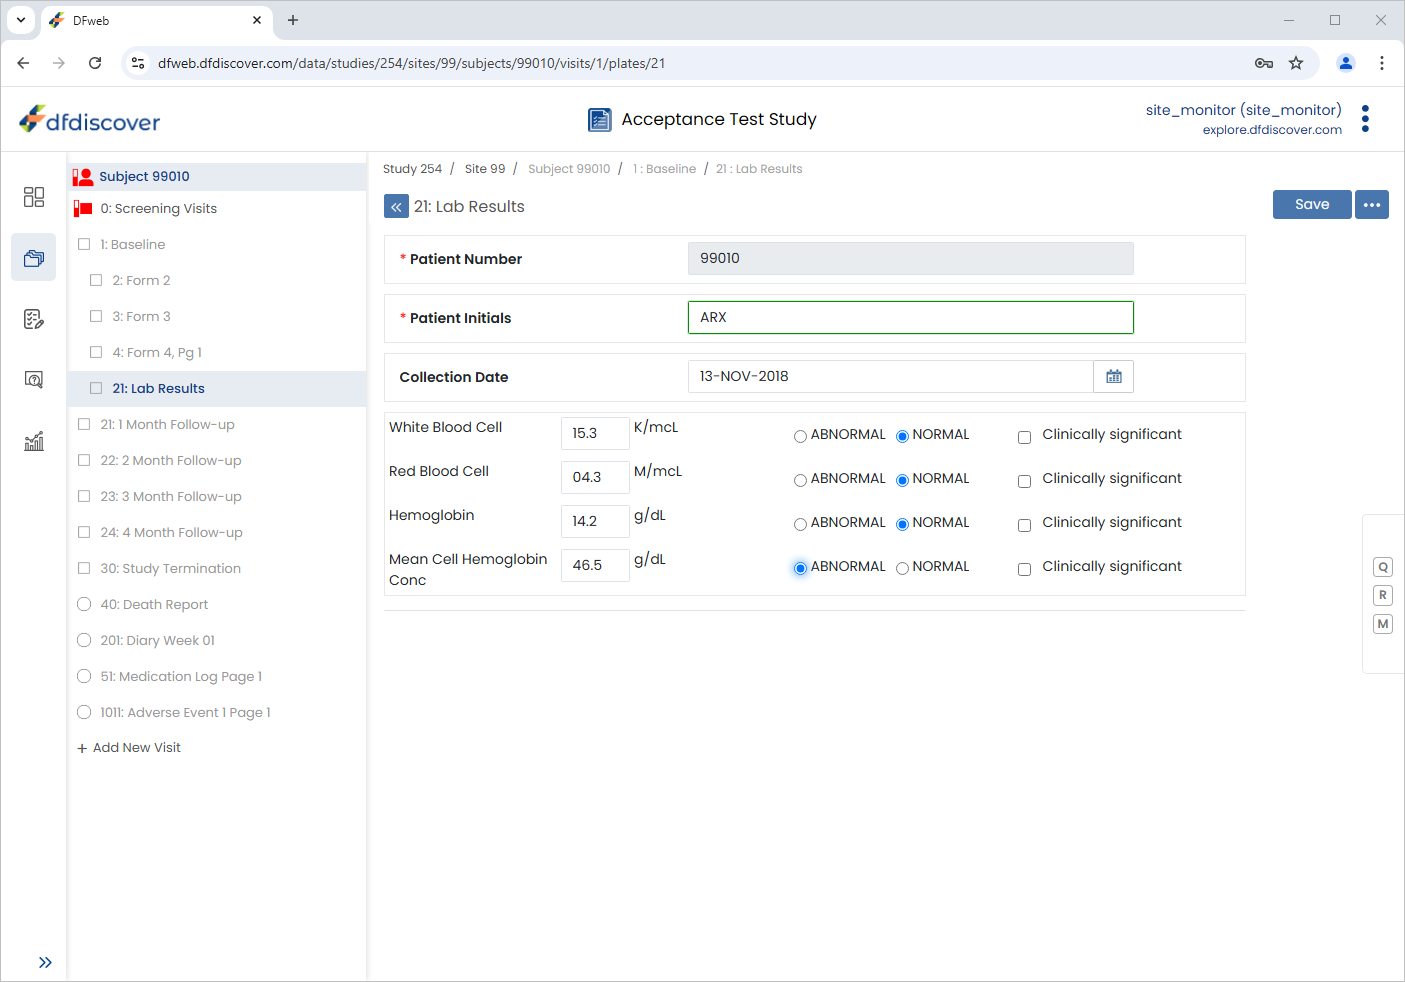Select ABNORMAL for White Blood Cell
This screenshot has height=982, width=1405.
click(800, 436)
